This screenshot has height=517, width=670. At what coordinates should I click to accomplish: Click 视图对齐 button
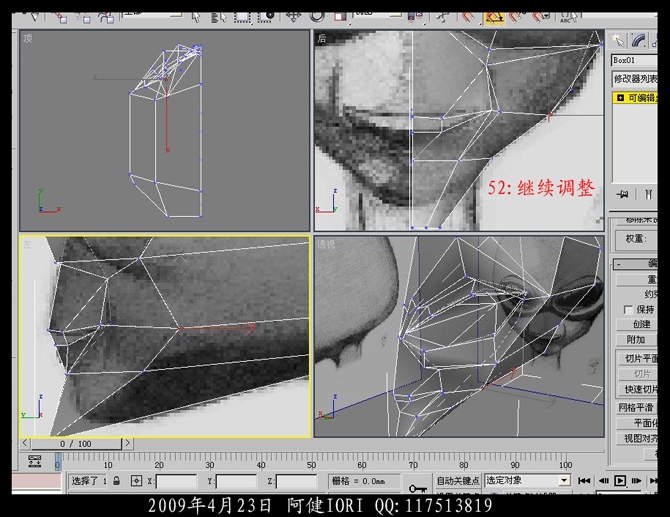[638, 438]
